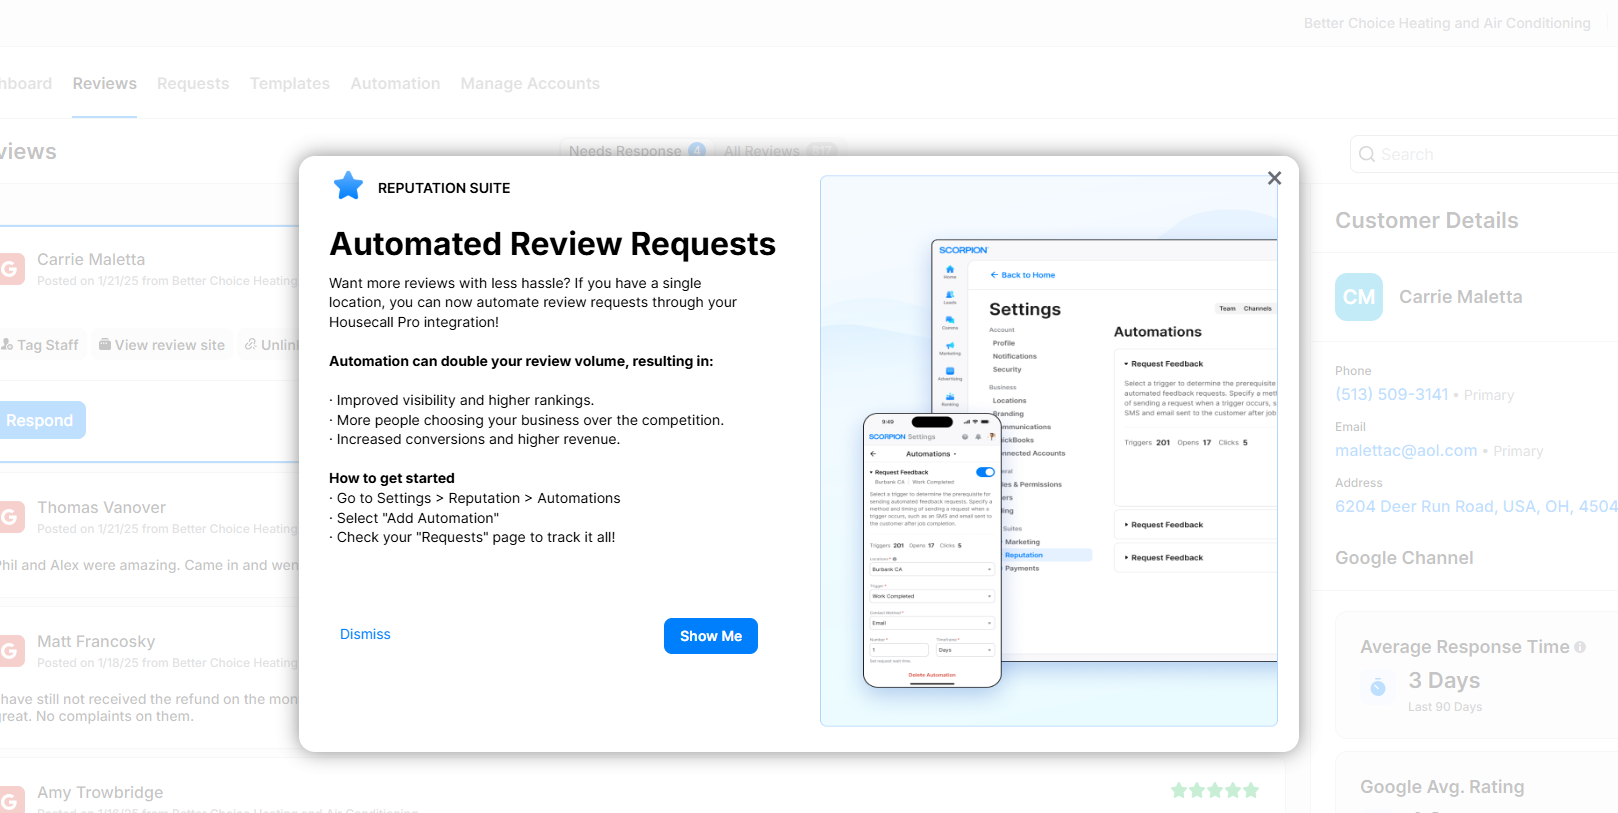Dismiss the automation announcement
The height and width of the screenshot is (813, 1618).
point(365,634)
